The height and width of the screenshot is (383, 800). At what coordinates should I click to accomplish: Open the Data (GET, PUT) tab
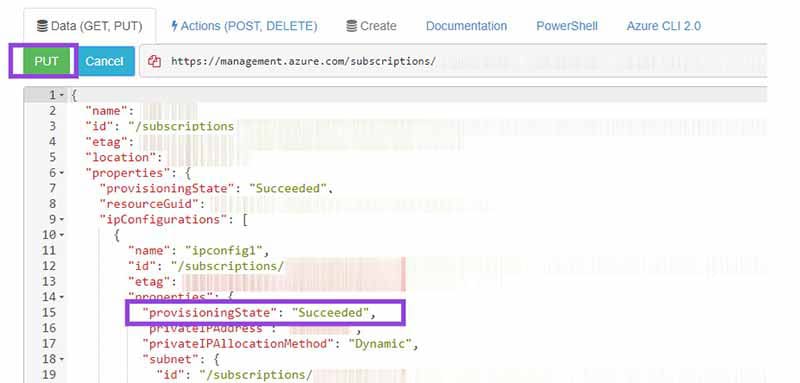point(90,26)
